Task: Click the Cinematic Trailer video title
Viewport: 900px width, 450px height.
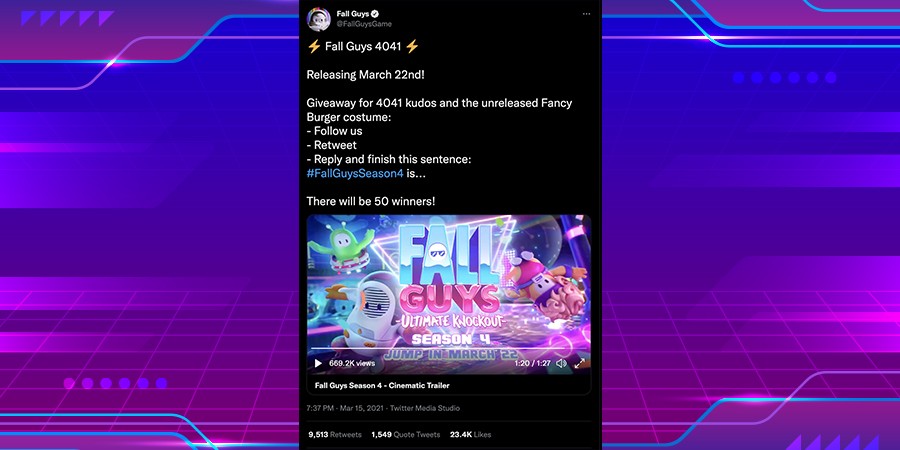Action: coord(382,386)
